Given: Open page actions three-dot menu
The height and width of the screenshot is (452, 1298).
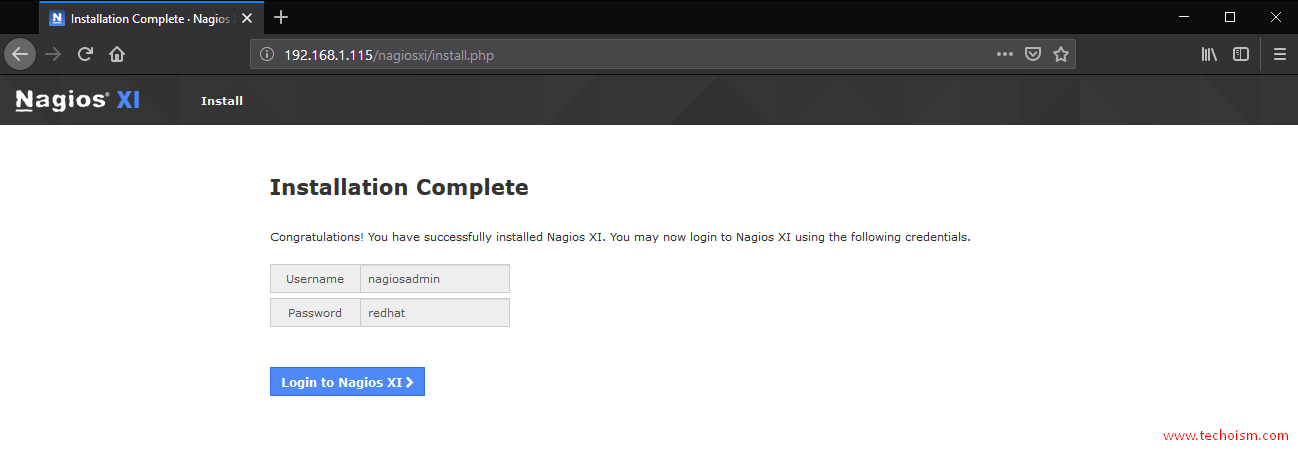Looking at the screenshot, I should (1005, 54).
